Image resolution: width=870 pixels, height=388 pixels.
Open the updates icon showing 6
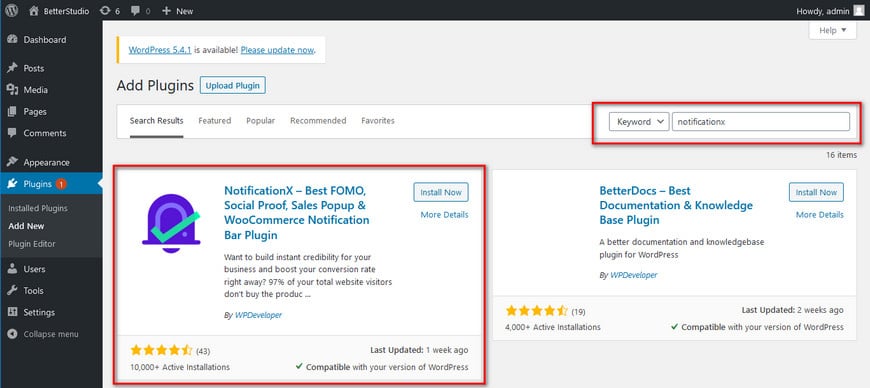(104, 11)
